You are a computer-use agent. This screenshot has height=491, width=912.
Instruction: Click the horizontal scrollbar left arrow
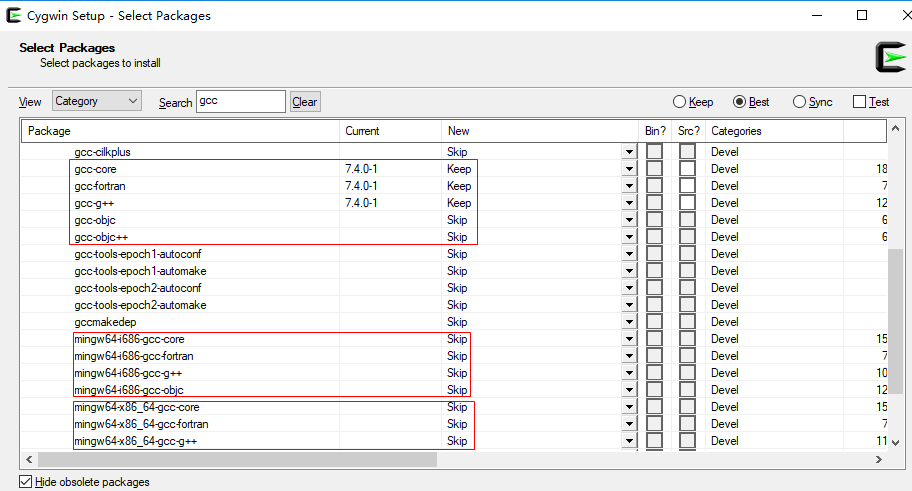tap(29, 460)
